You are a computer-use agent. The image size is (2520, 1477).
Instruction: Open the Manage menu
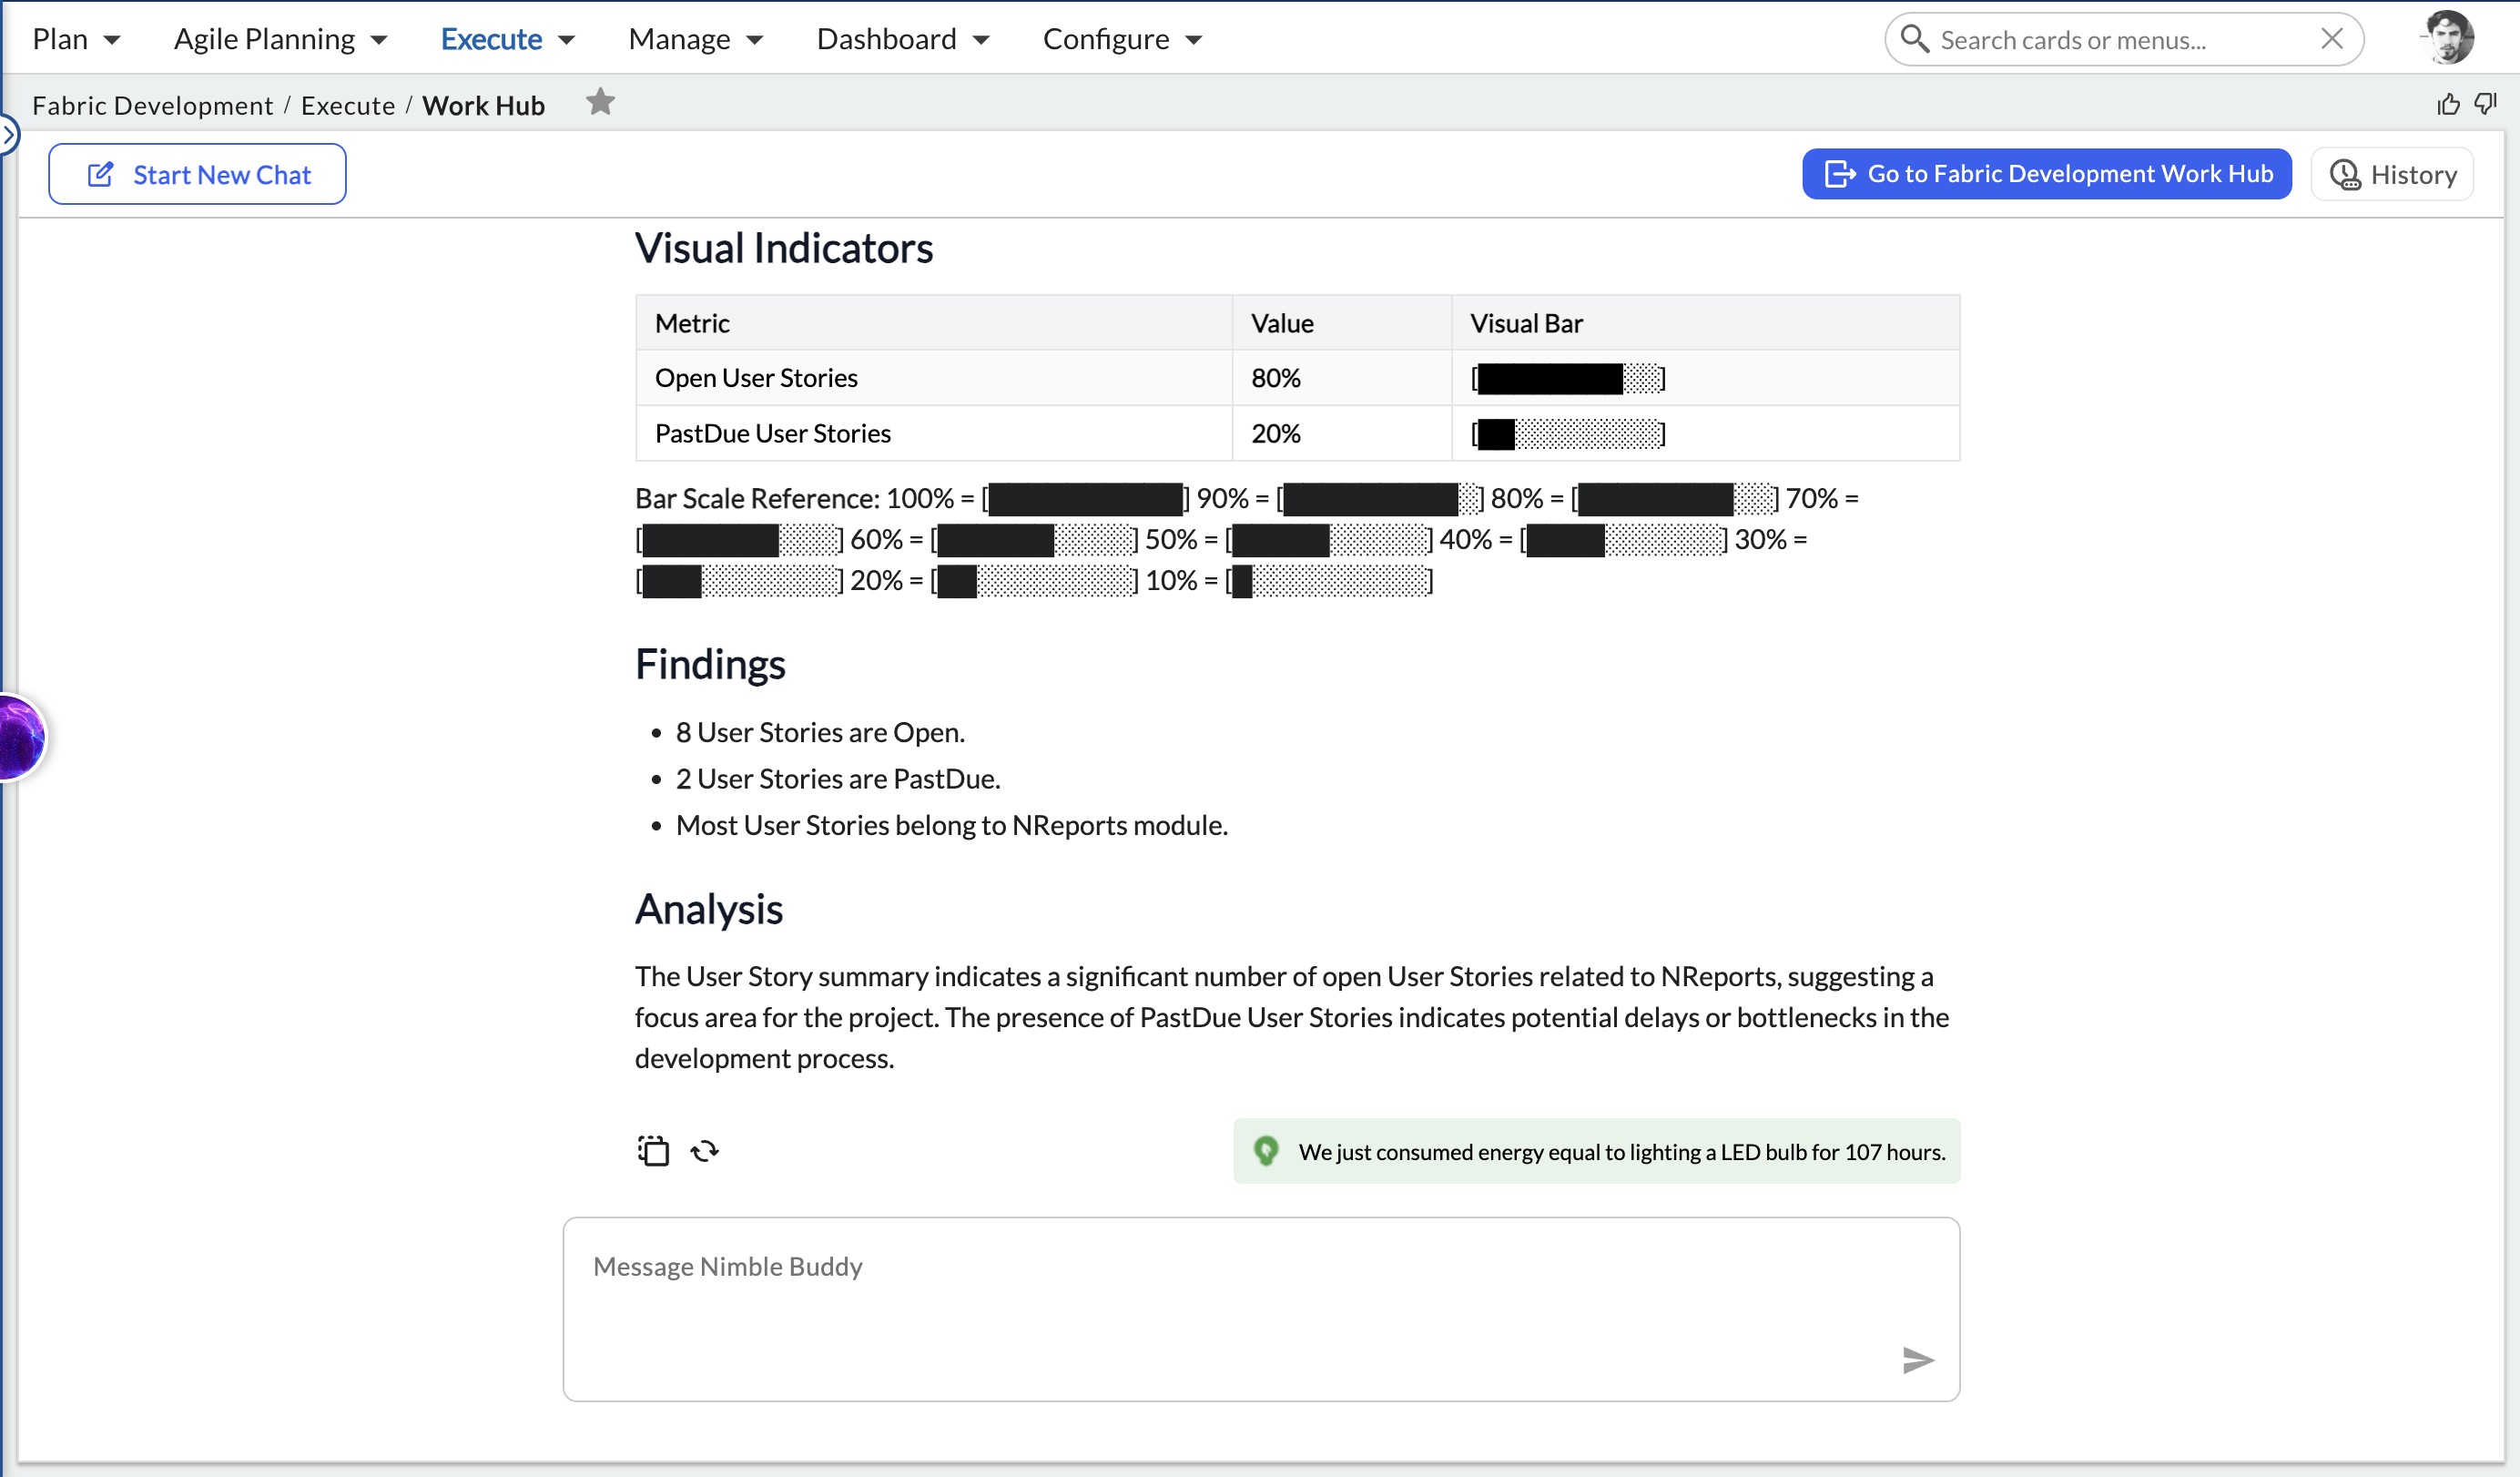(696, 39)
